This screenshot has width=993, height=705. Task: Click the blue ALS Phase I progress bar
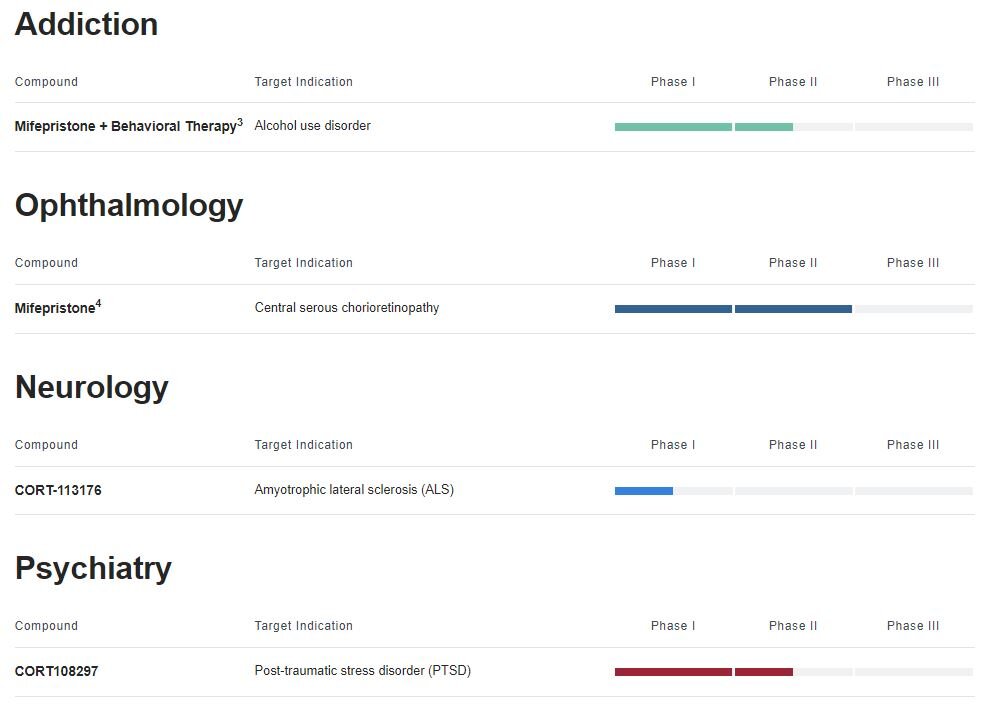coord(643,491)
